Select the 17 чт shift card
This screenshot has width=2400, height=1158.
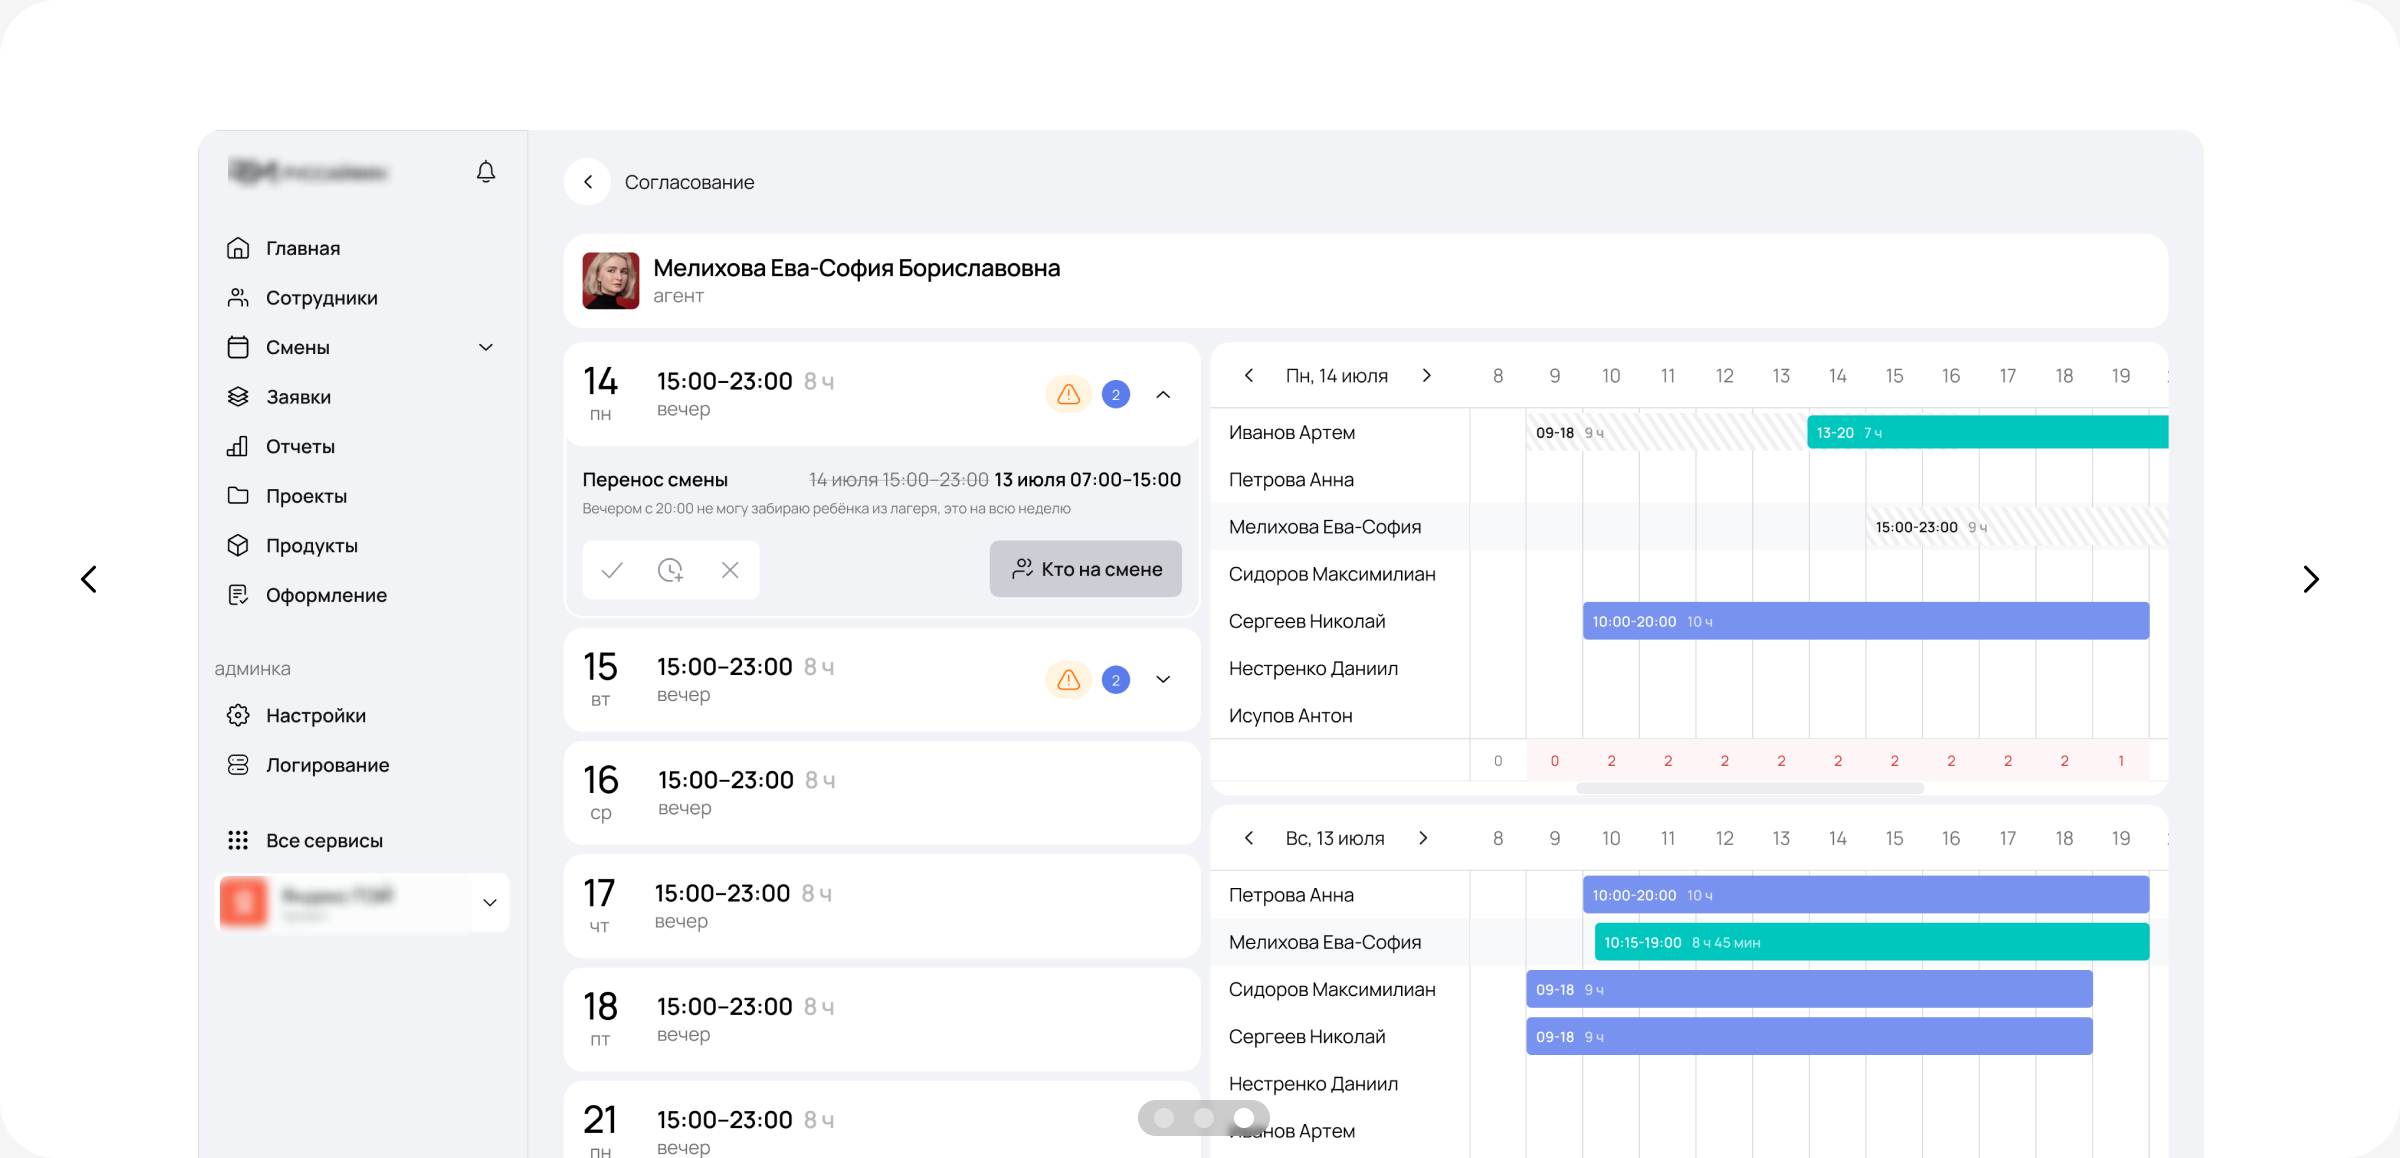(x=882, y=906)
